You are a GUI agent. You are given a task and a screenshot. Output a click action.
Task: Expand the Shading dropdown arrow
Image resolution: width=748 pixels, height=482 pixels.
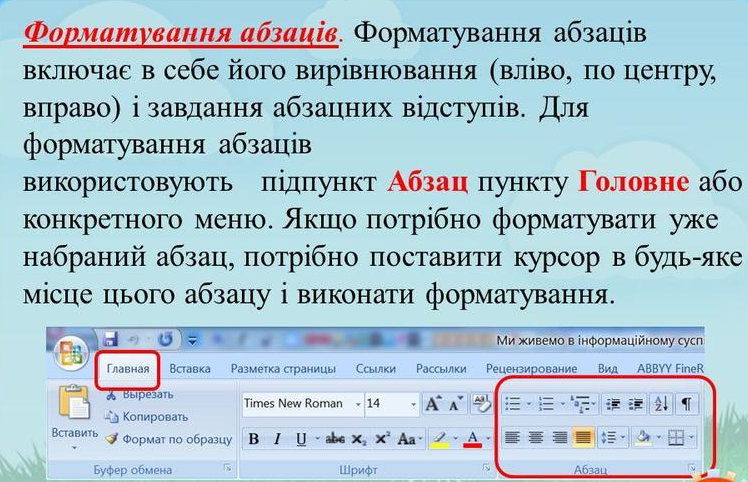point(659,437)
